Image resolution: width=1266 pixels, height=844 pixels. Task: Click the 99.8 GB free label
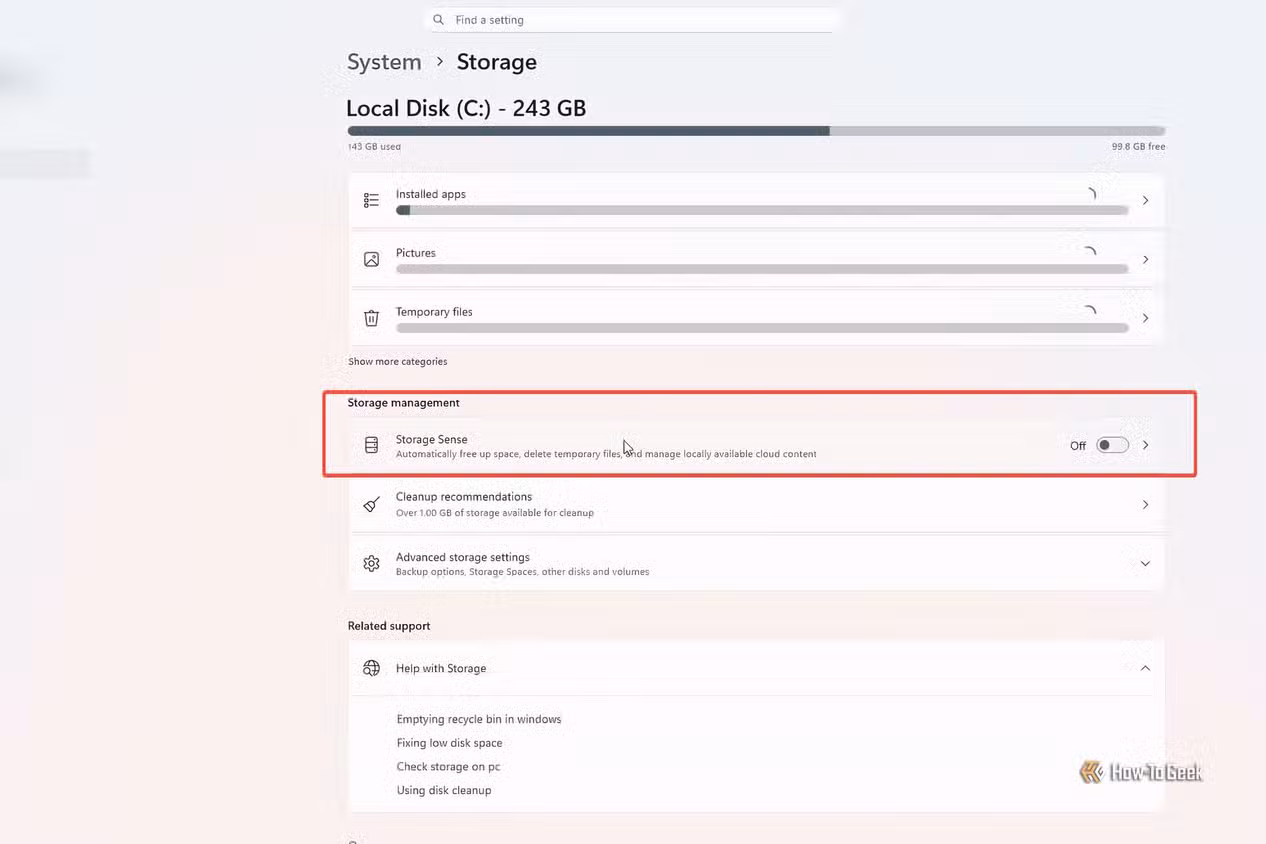1138,146
